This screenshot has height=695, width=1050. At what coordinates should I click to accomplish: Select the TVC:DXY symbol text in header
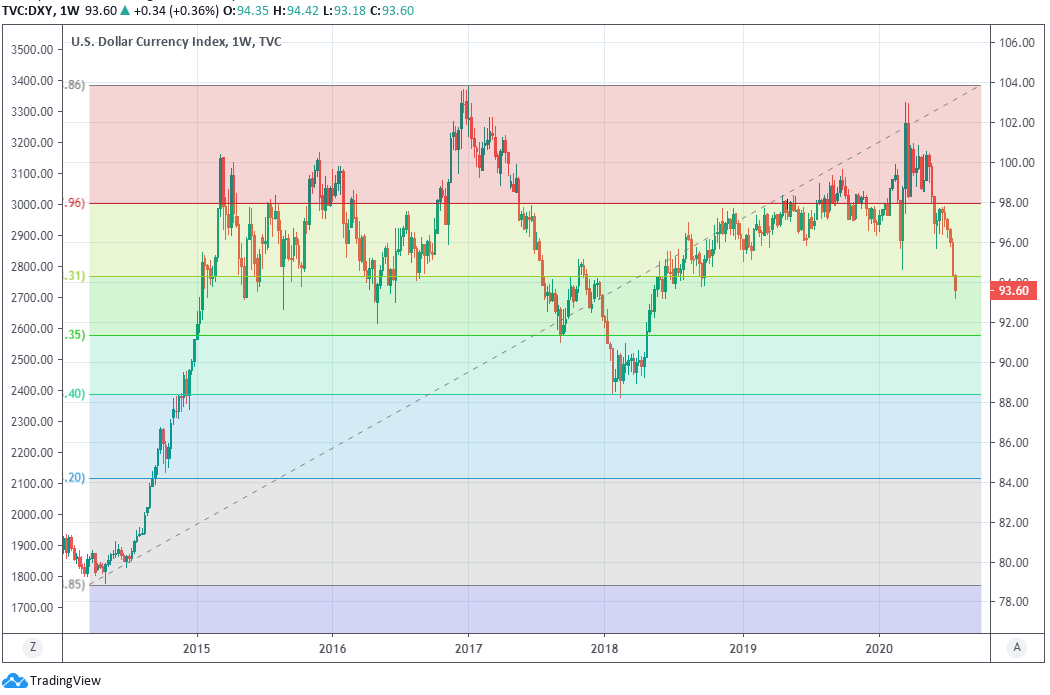(x=28, y=11)
